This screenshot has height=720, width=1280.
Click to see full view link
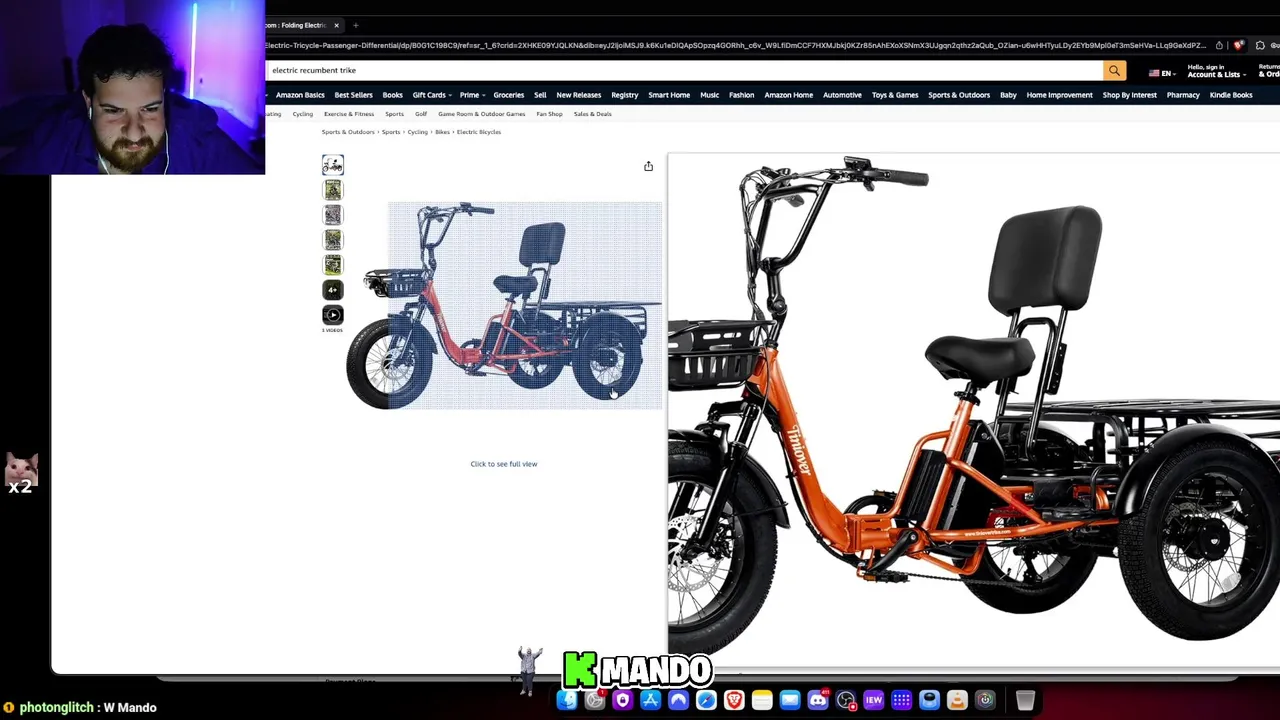pyautogui.click(x=504, y=464)
